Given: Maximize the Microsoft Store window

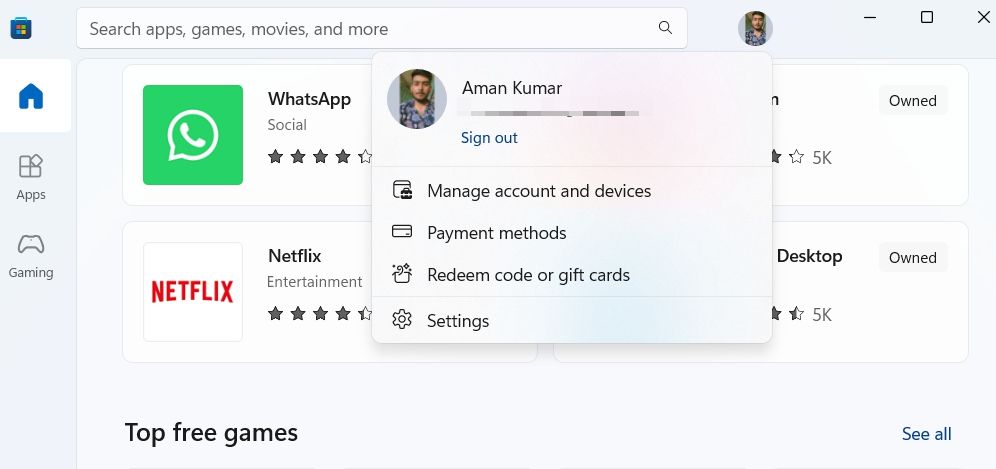Looking at the screenshot, I should [927, 18].
